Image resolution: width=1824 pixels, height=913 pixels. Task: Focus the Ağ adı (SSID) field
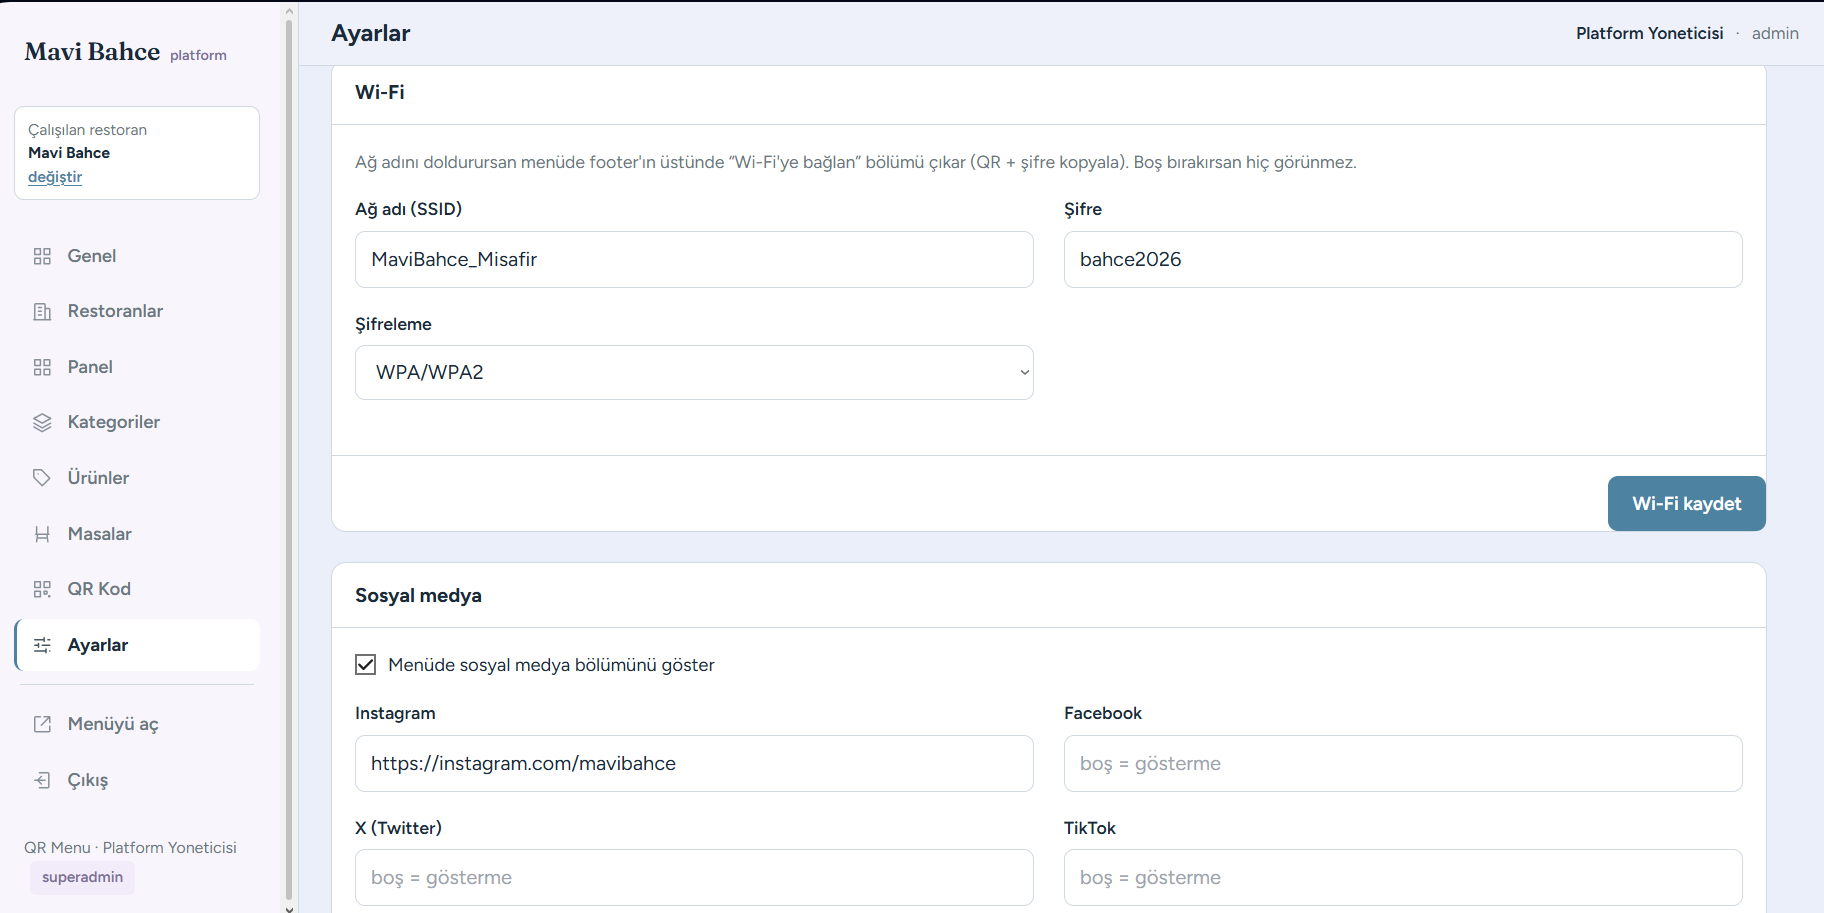(x=694, y=260)
